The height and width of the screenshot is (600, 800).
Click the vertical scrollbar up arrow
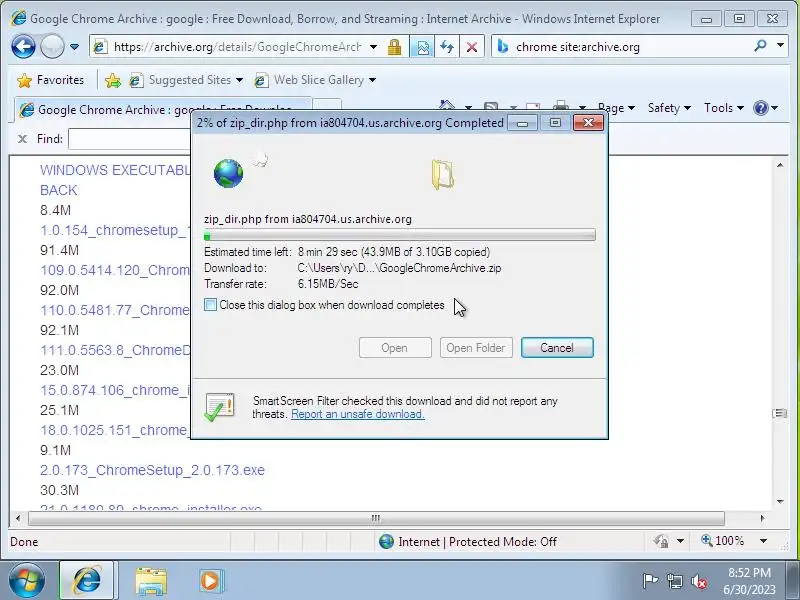[780, 165]
